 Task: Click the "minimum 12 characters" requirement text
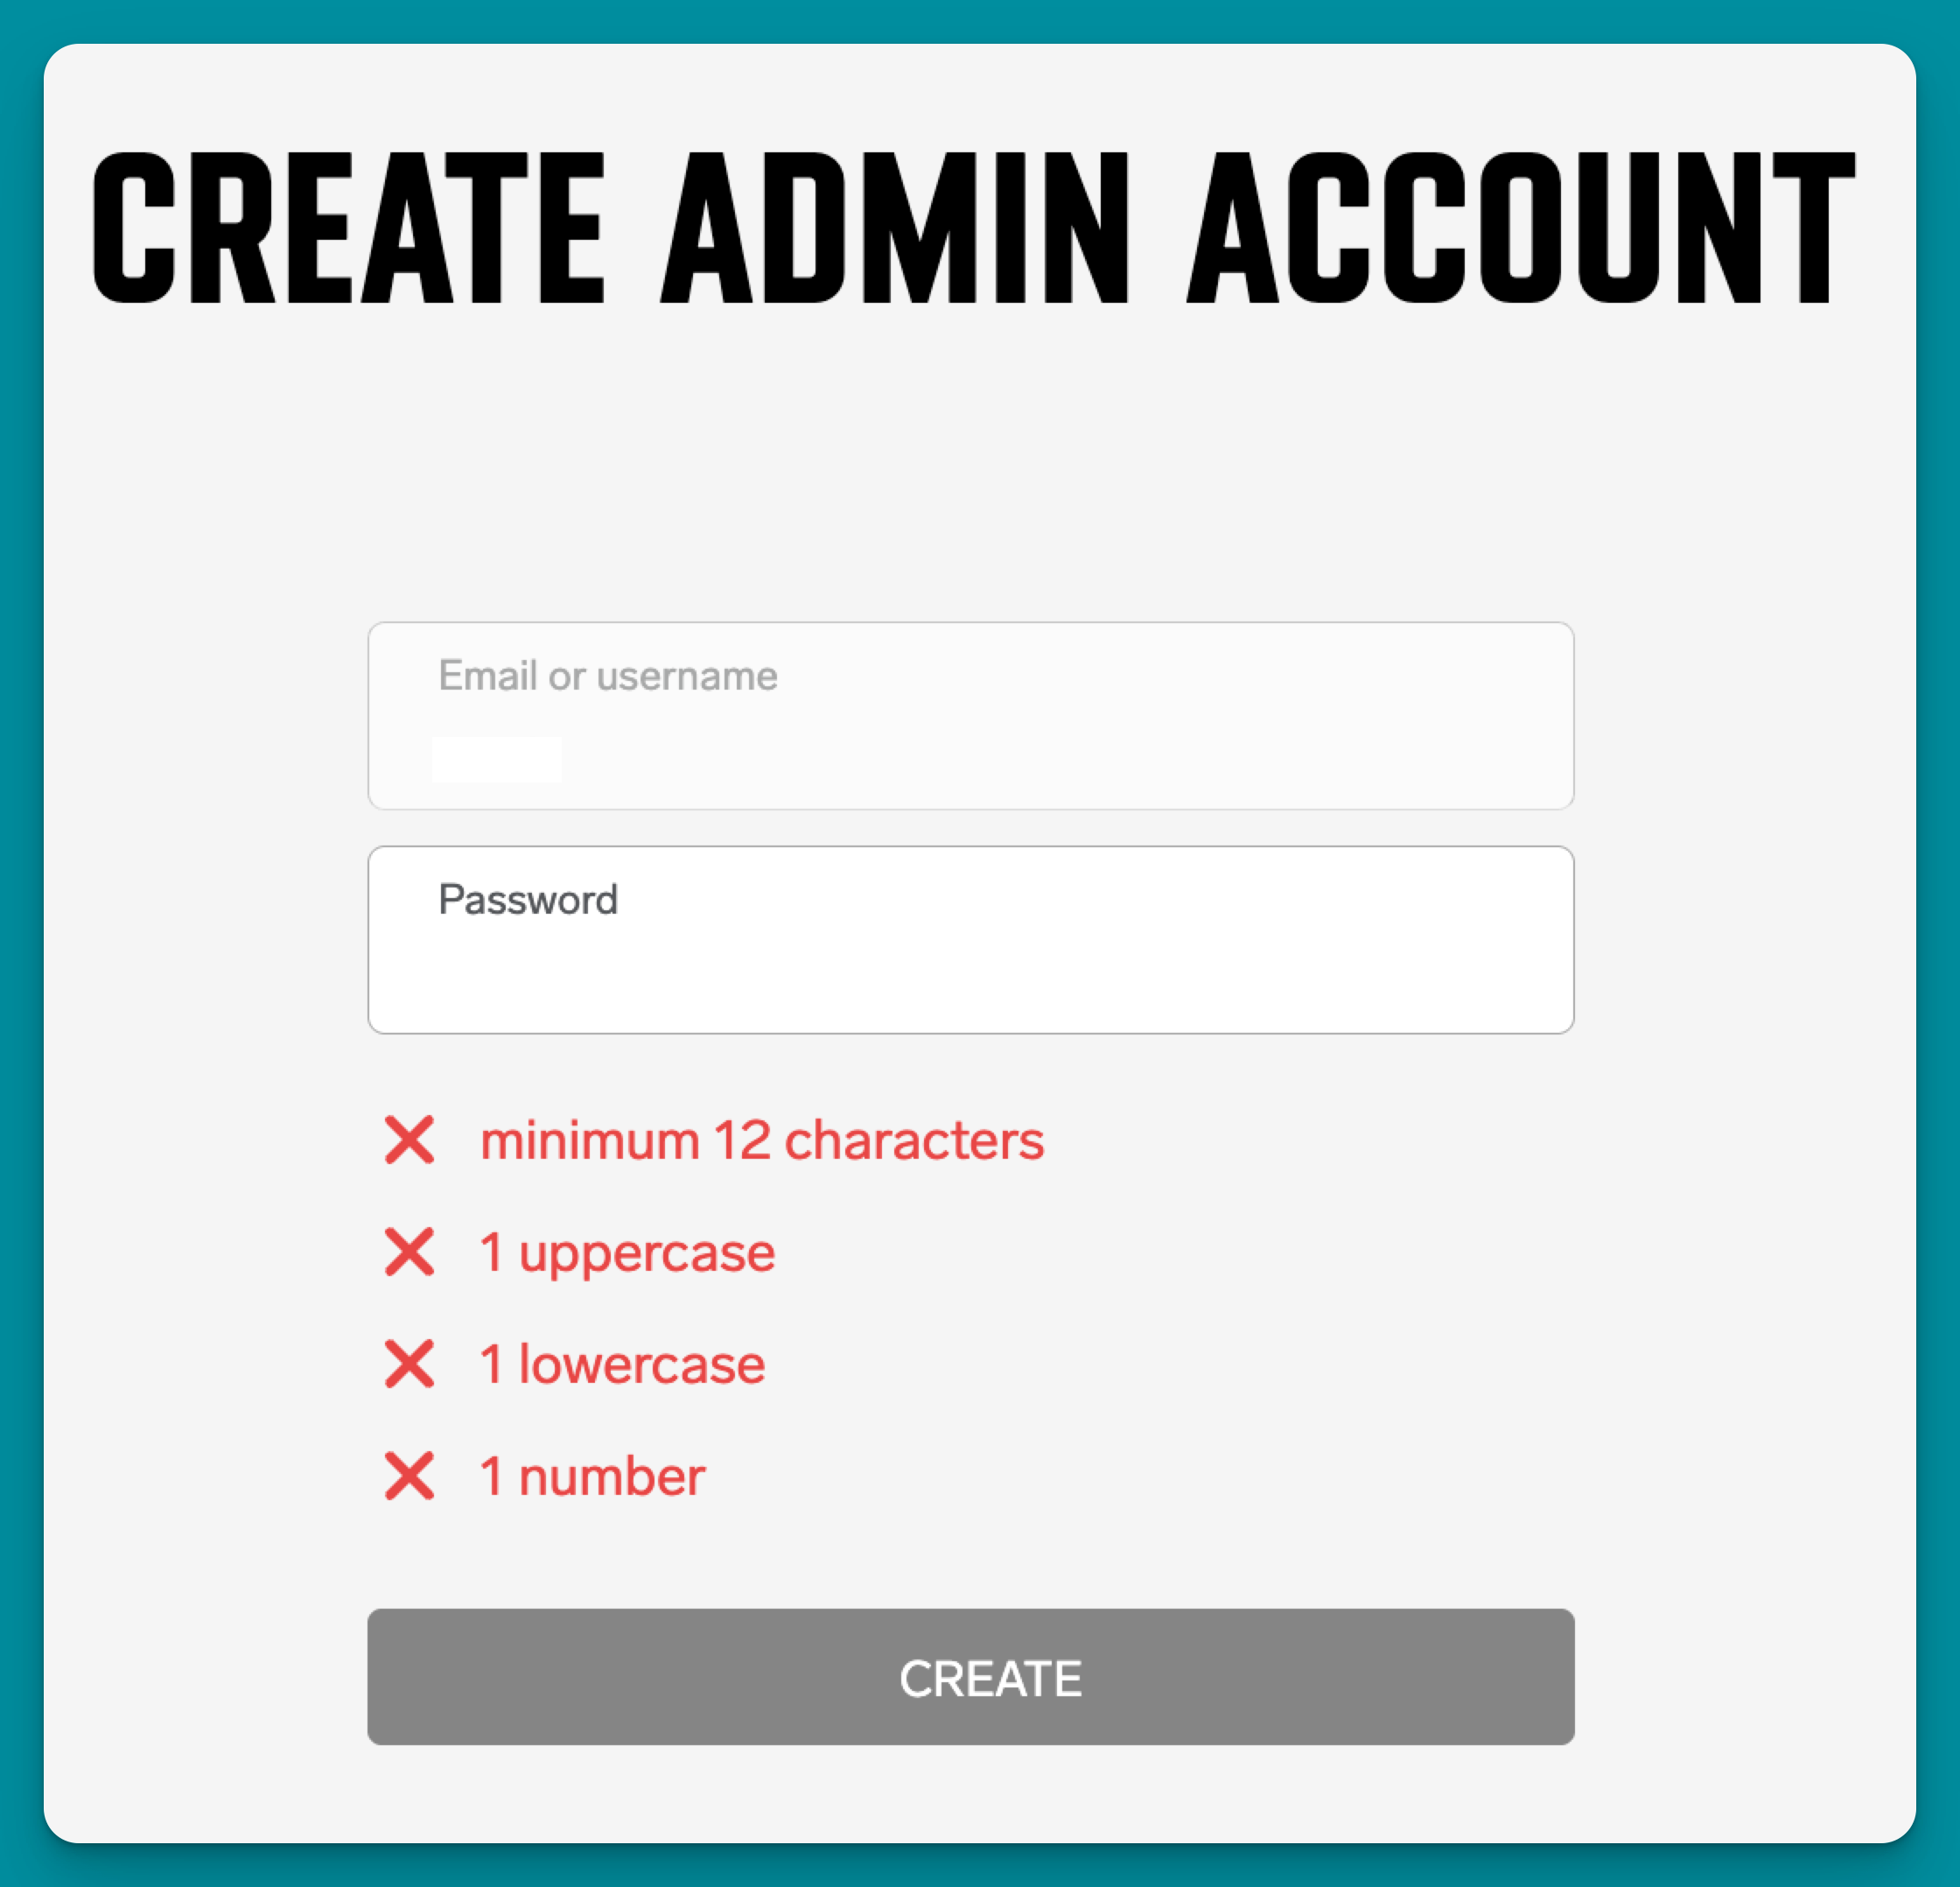pyautogui.click(x=762, y=1140)
